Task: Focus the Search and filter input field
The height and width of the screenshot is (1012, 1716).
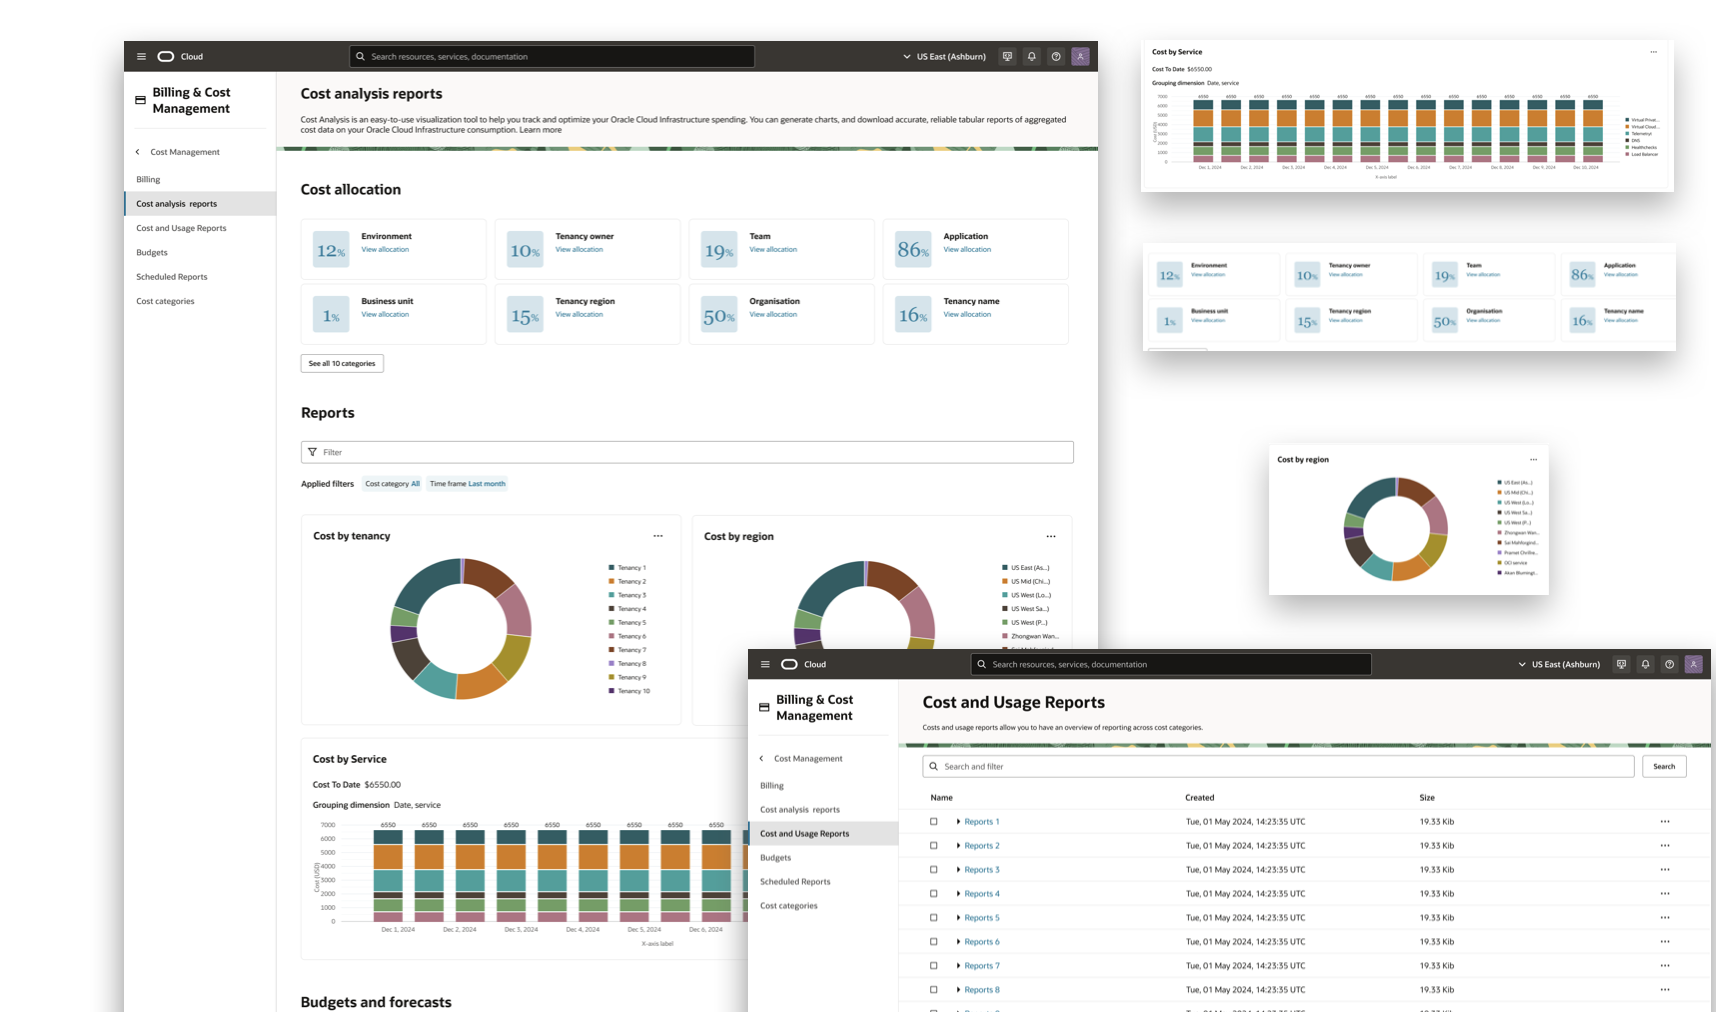Action: (1278, 766)
